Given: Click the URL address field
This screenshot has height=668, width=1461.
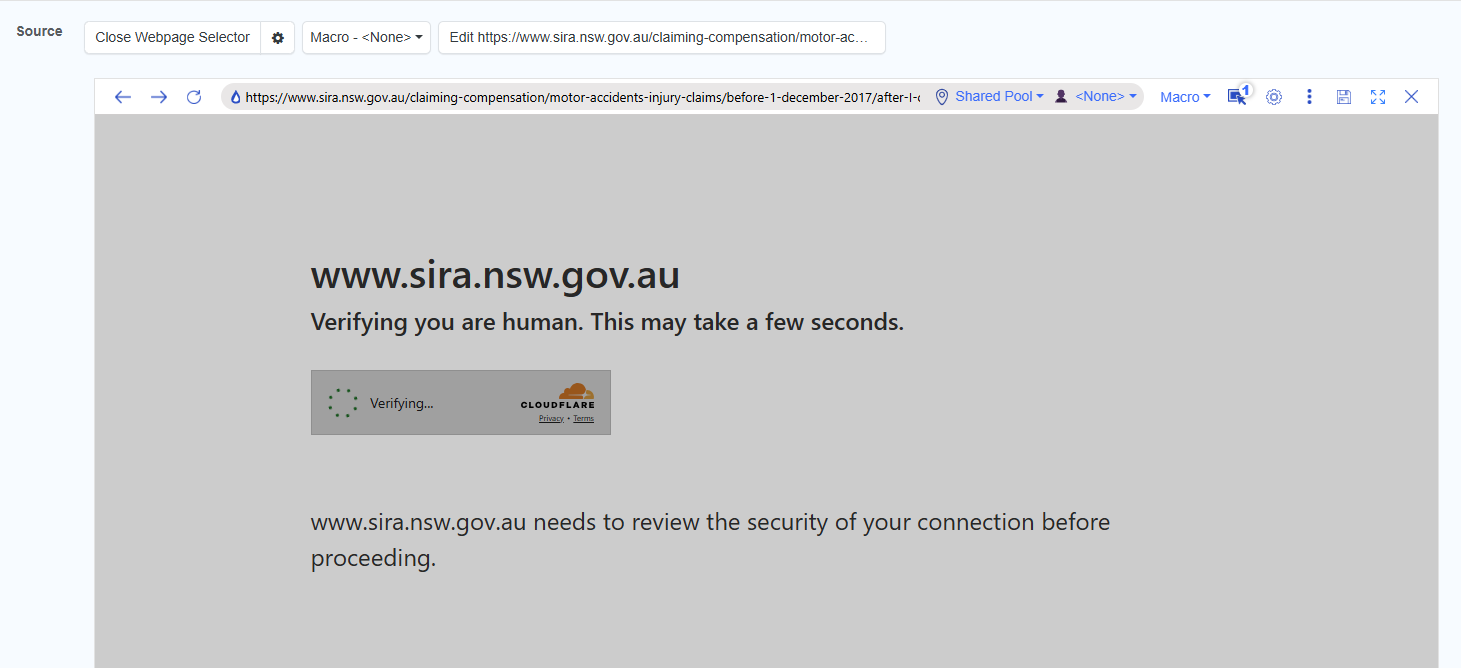Looking at the screenshot, I should click(x=582, y=97).
